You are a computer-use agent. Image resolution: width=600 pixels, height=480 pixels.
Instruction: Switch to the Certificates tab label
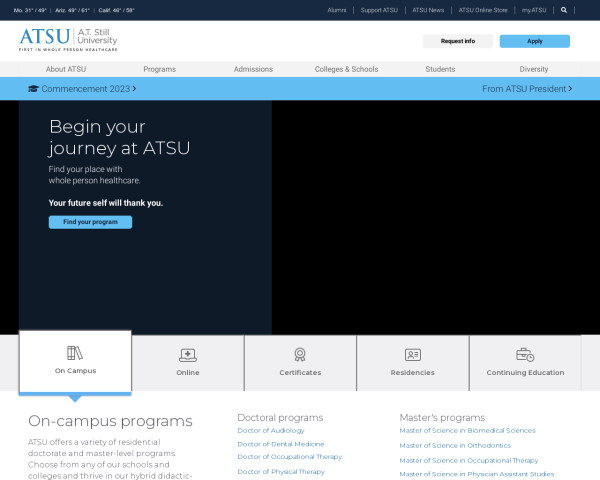pyautogui.click(x=300, y=372)
